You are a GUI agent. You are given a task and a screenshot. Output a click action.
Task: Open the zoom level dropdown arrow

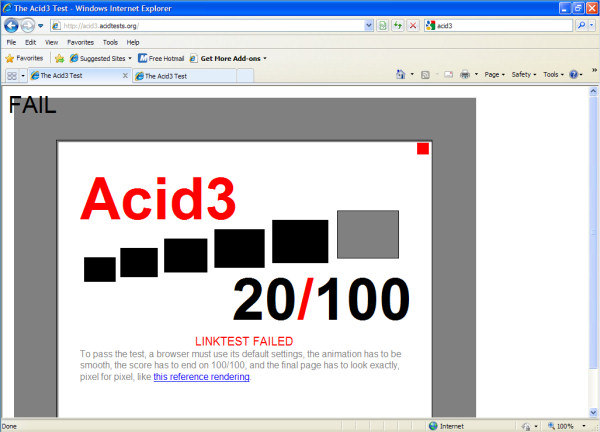point(584,426)
